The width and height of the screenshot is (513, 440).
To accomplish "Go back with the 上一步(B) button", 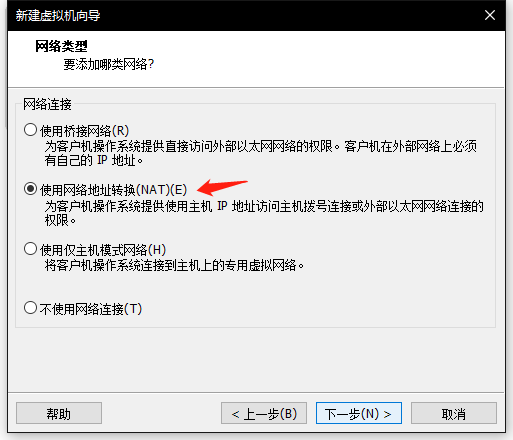I will pos(264,413).
